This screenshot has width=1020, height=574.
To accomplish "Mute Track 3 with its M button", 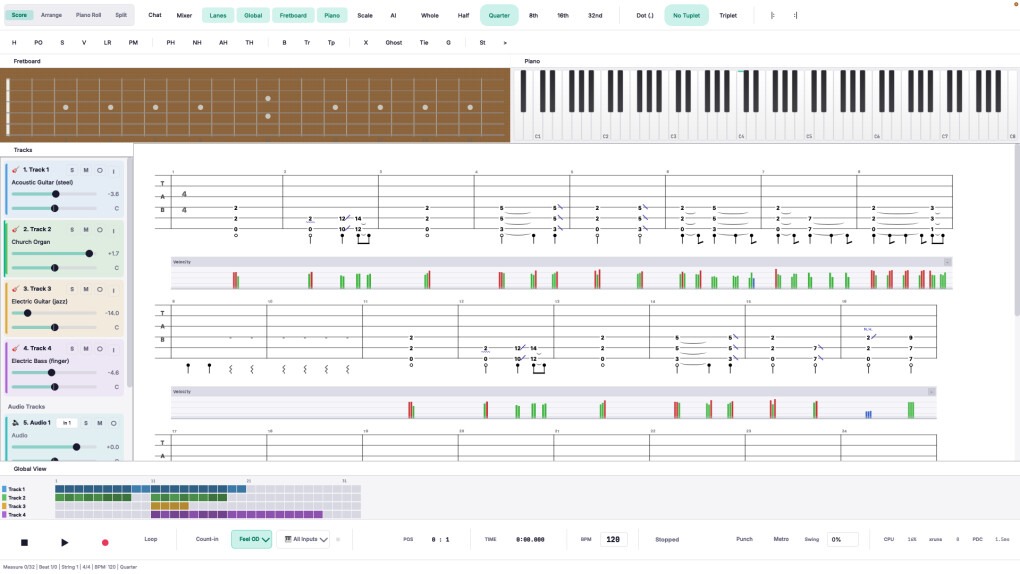I will (86, 289).
